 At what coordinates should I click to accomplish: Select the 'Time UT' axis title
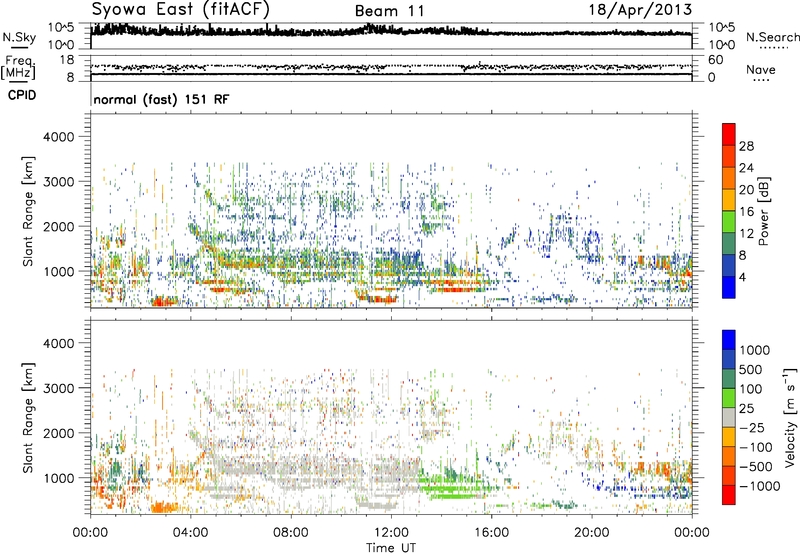pos(391,548)
